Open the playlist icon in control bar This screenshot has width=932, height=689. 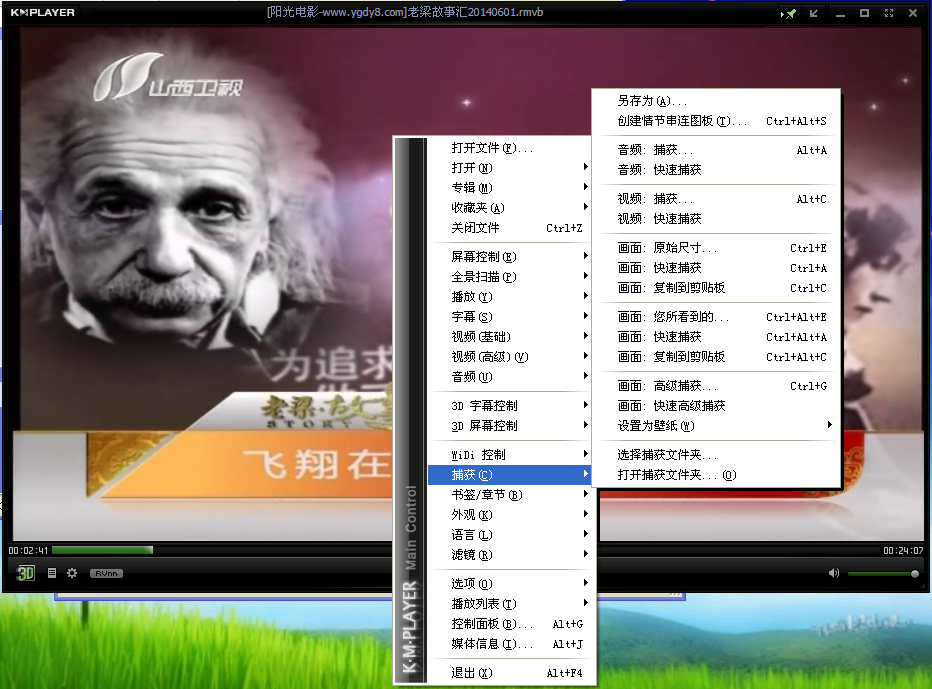tap(52, 573)
